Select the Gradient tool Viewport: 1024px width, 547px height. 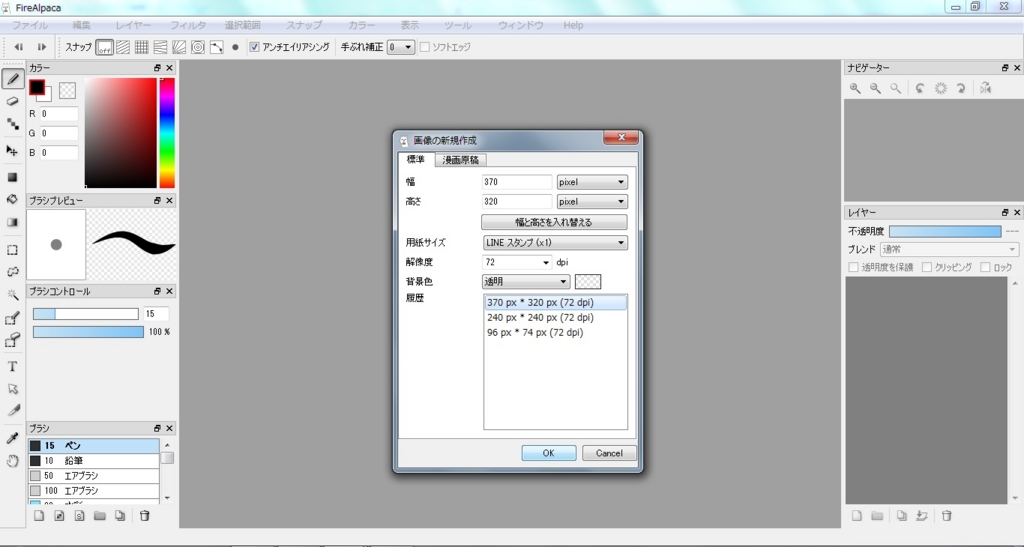click(12, 222)
